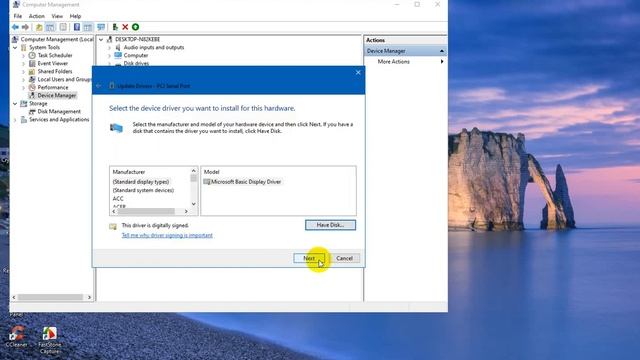Click the Up one level folder icon
Image resolution: width=640 pixels, height=360 pixels.
click(x=39, y=27)
